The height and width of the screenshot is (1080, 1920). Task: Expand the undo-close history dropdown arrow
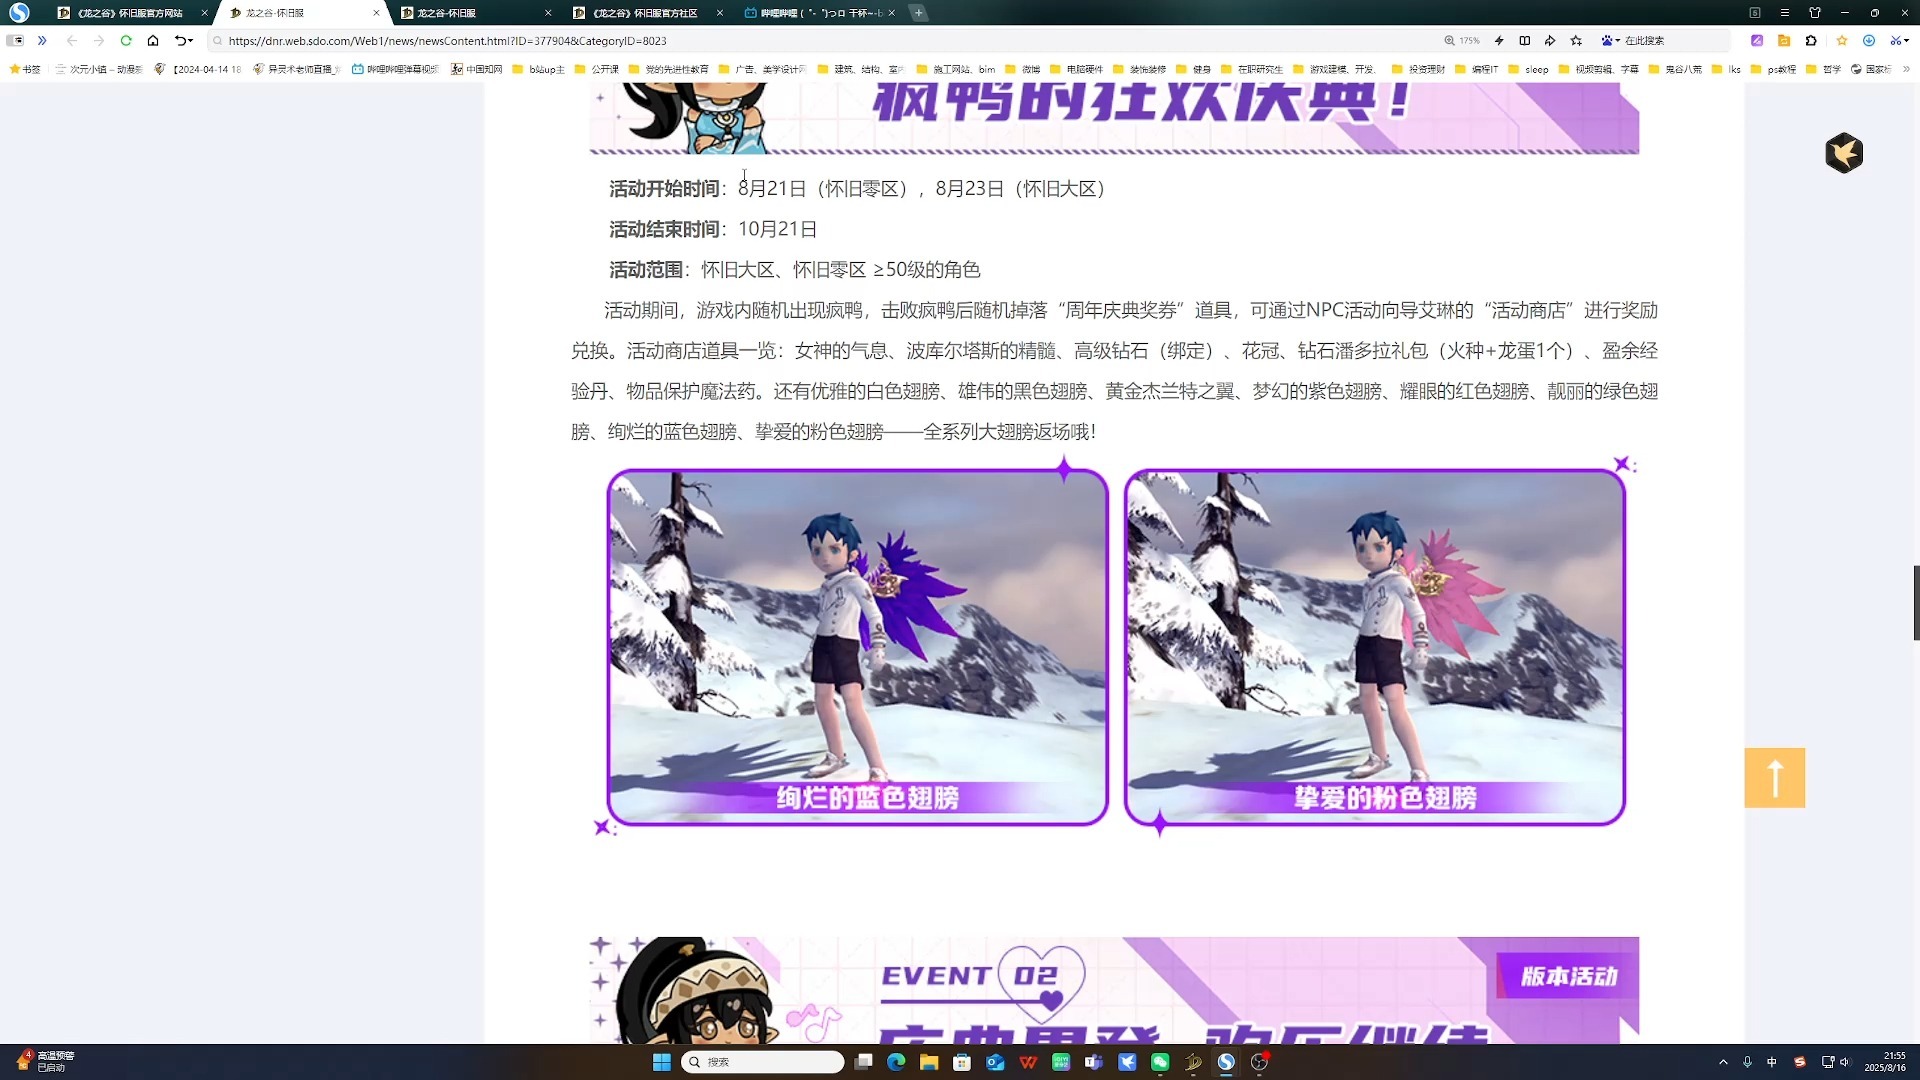click(190, 41)
